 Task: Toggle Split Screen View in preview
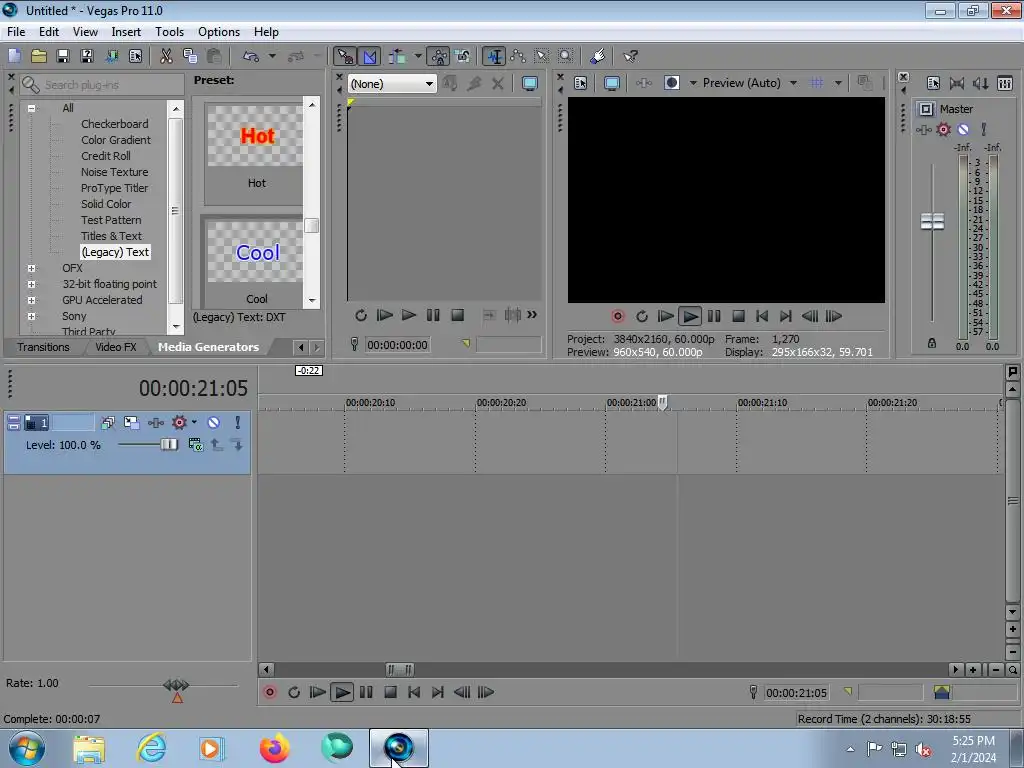click(x=671, y=83)
